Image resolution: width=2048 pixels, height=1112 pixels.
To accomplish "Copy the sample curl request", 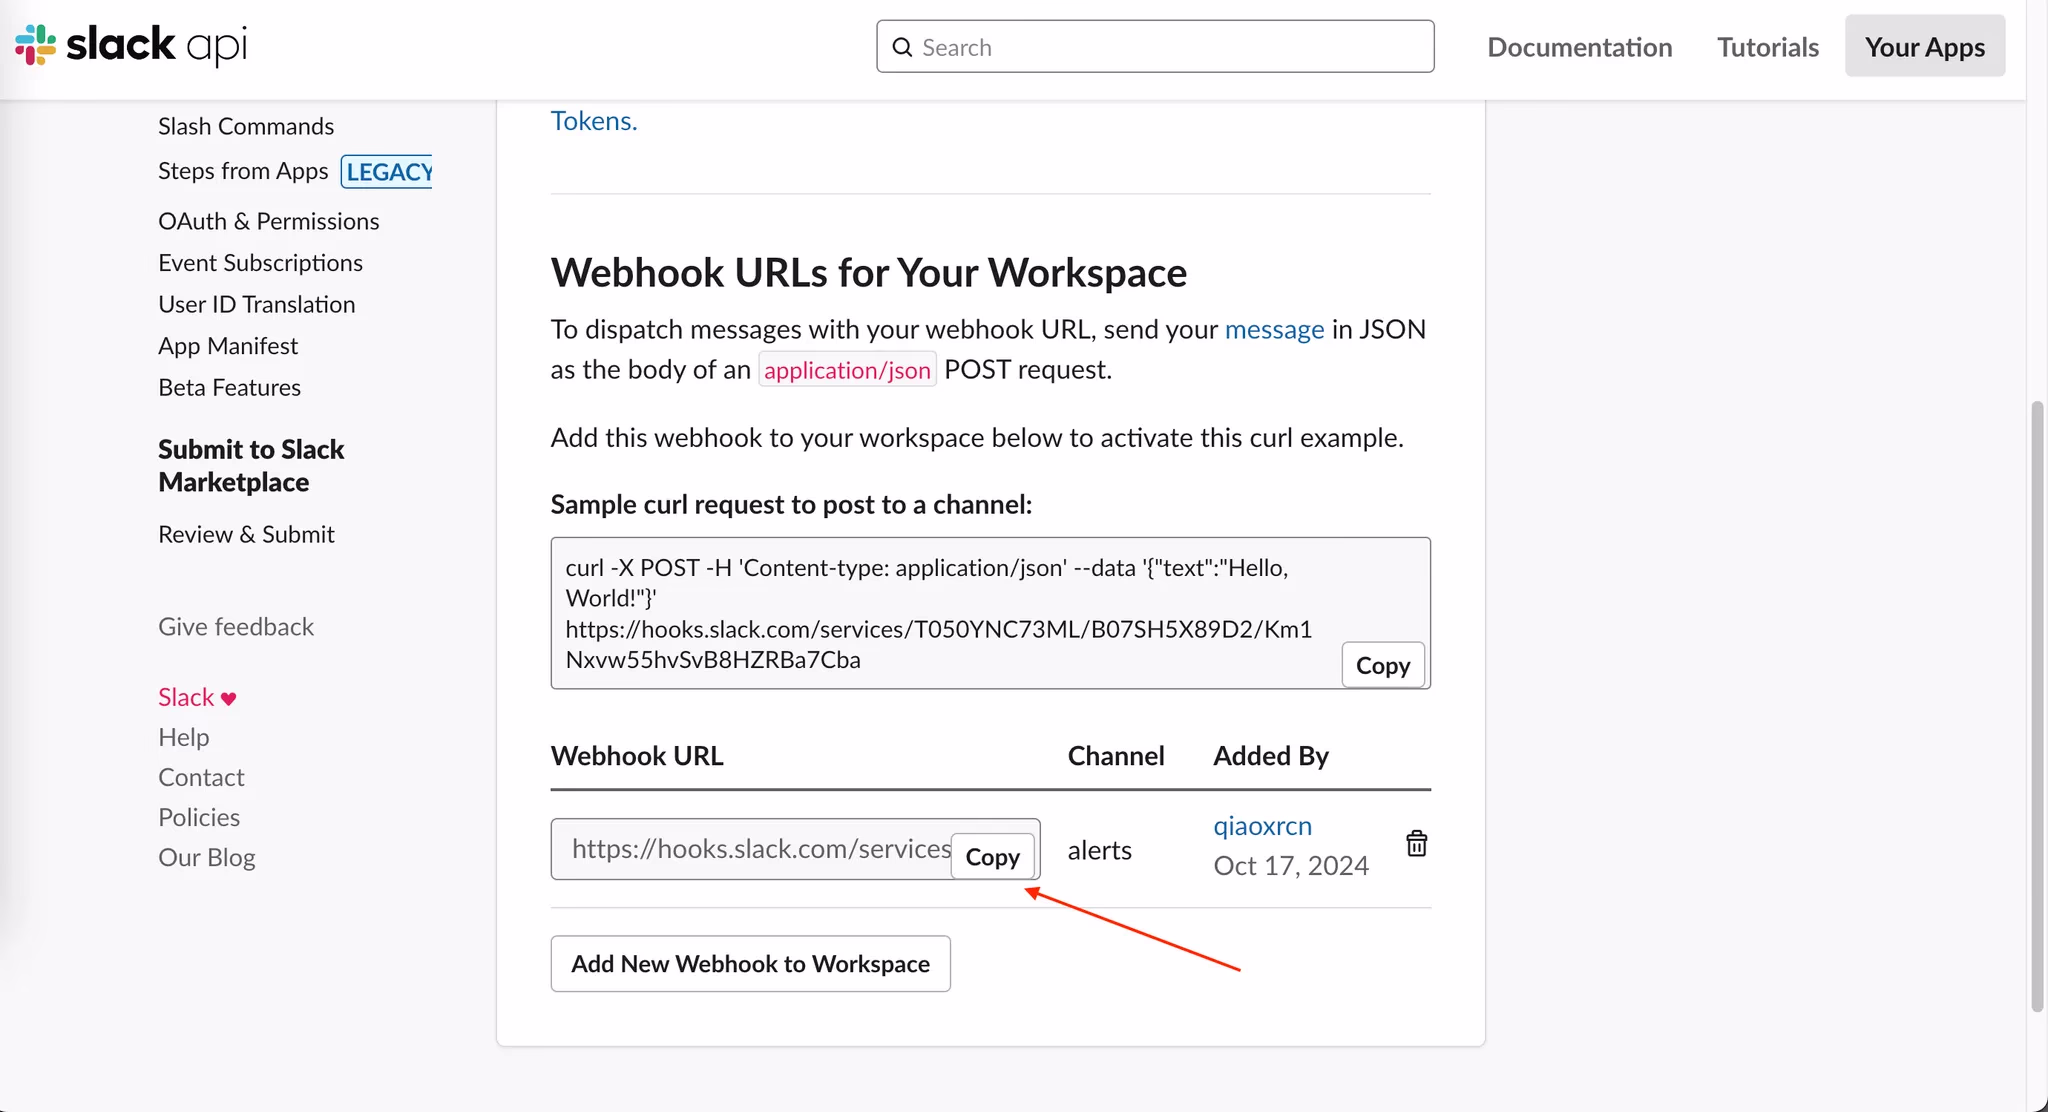I will tap(1382, 666).
